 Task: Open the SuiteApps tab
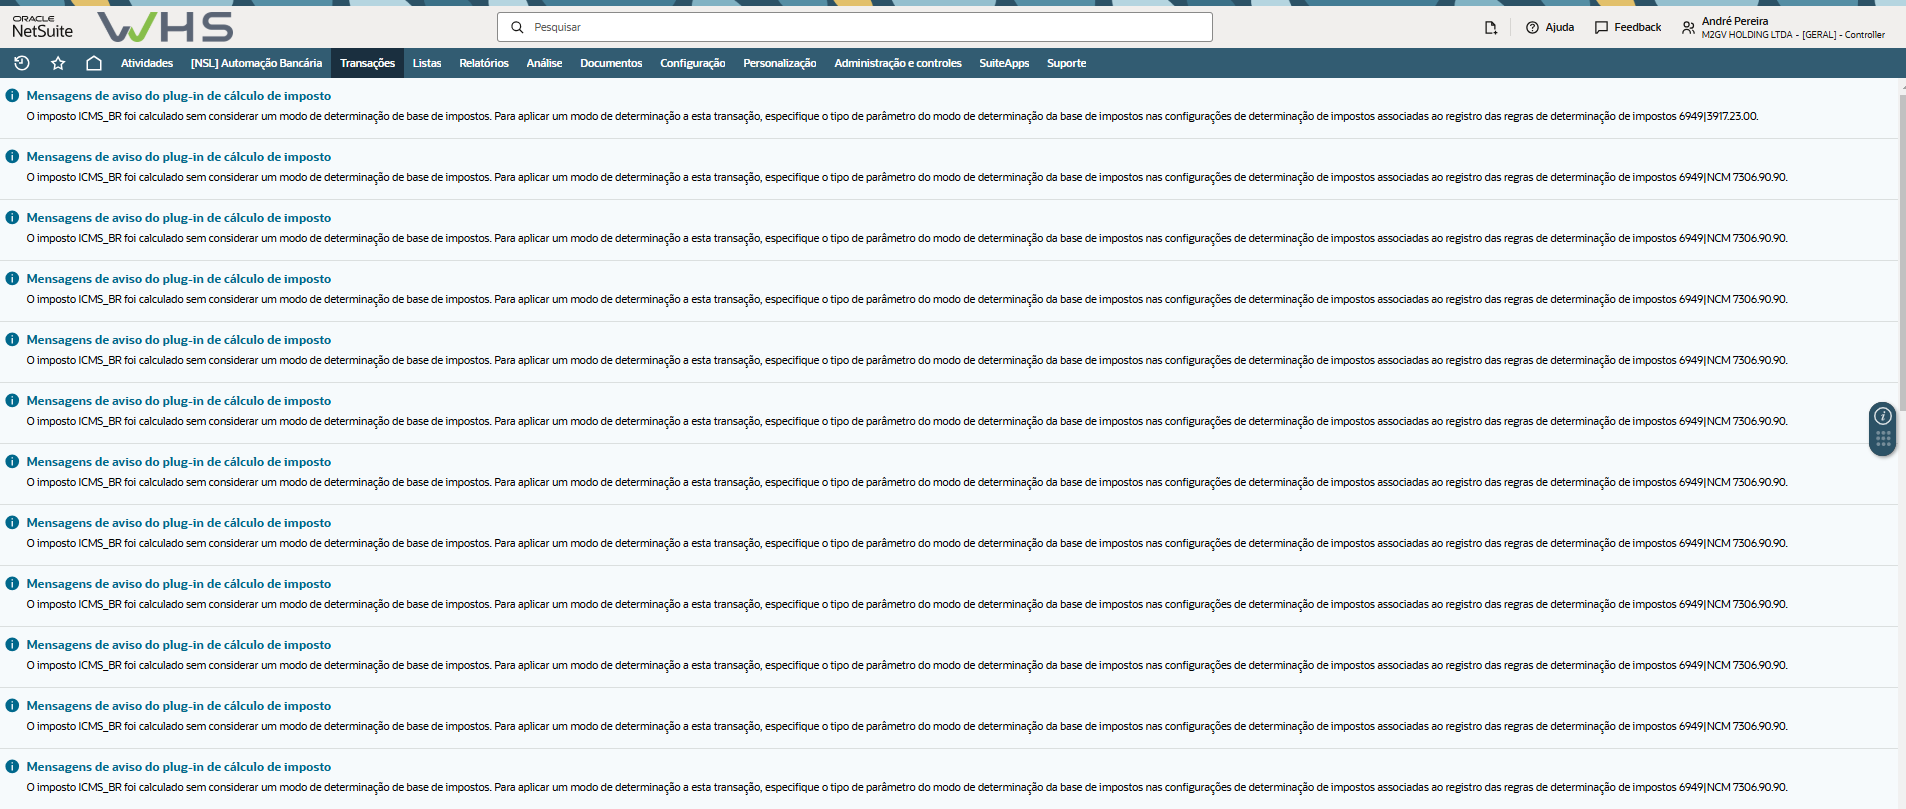(x=1004, y=63)
